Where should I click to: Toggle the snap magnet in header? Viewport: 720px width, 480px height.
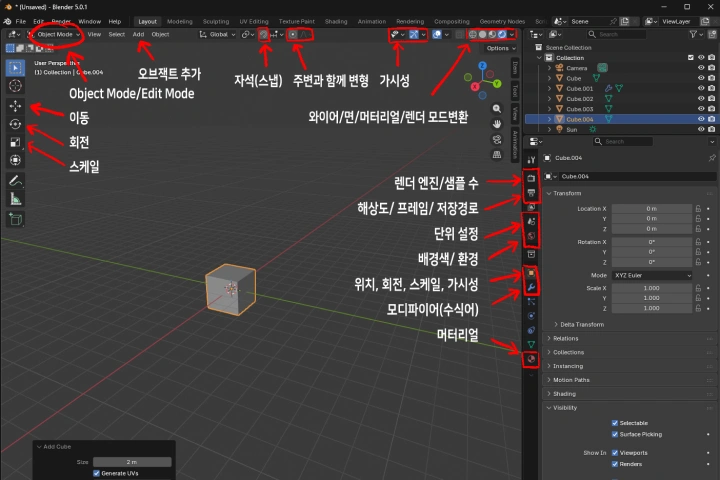(x=264, y=34)
